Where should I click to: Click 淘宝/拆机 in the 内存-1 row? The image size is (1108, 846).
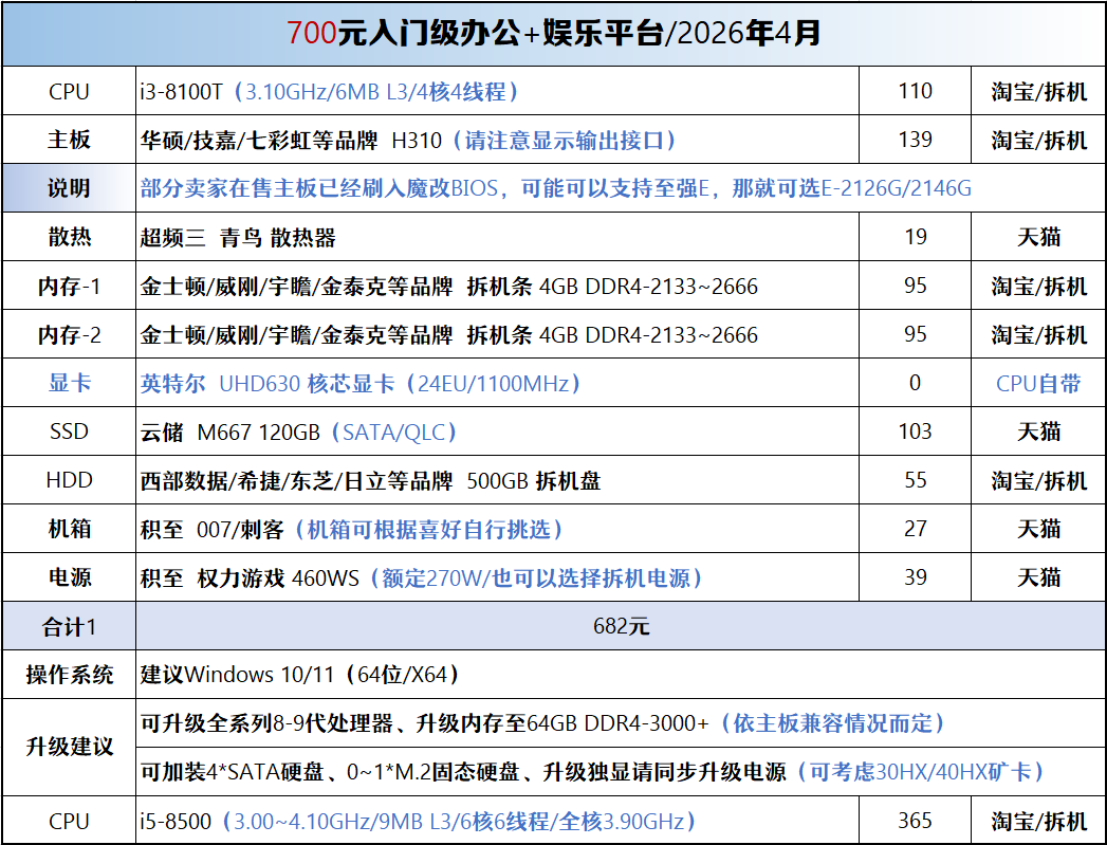point(1038,286)
